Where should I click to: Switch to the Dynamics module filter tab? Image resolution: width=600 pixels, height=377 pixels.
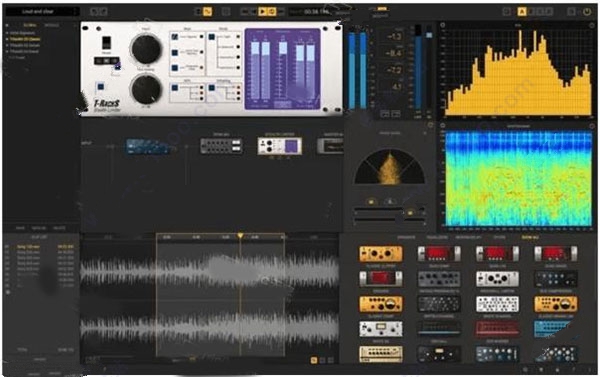[x=406, y=238]
